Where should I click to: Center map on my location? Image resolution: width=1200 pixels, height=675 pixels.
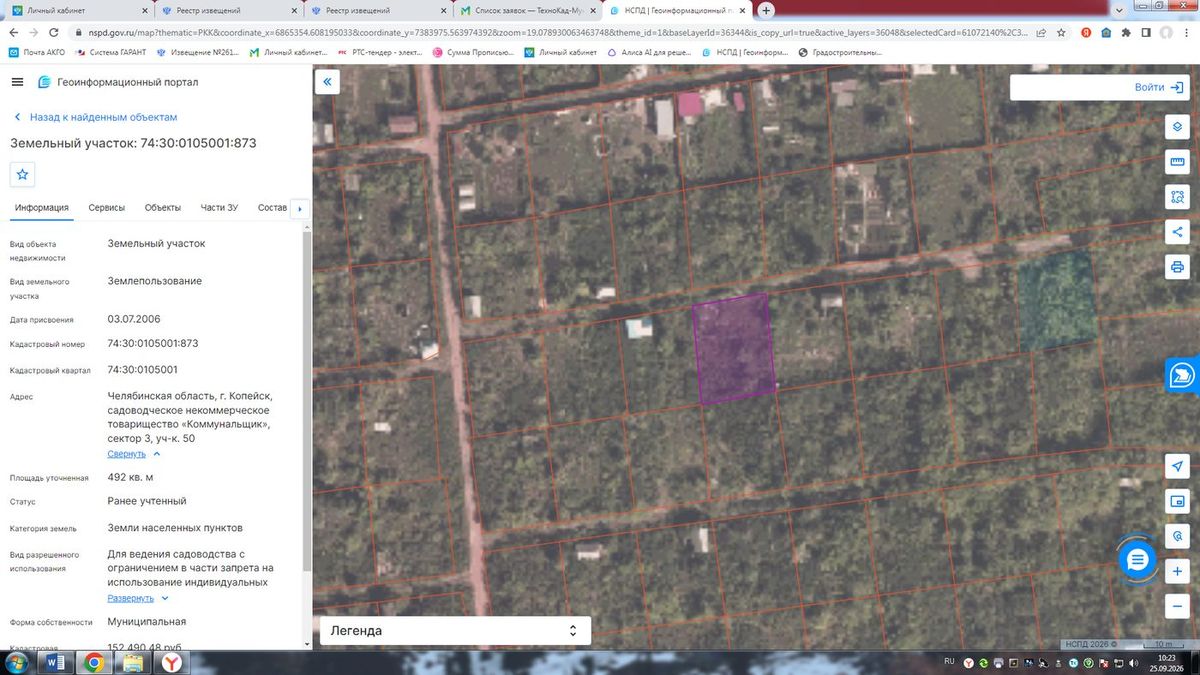(1177, 467)
